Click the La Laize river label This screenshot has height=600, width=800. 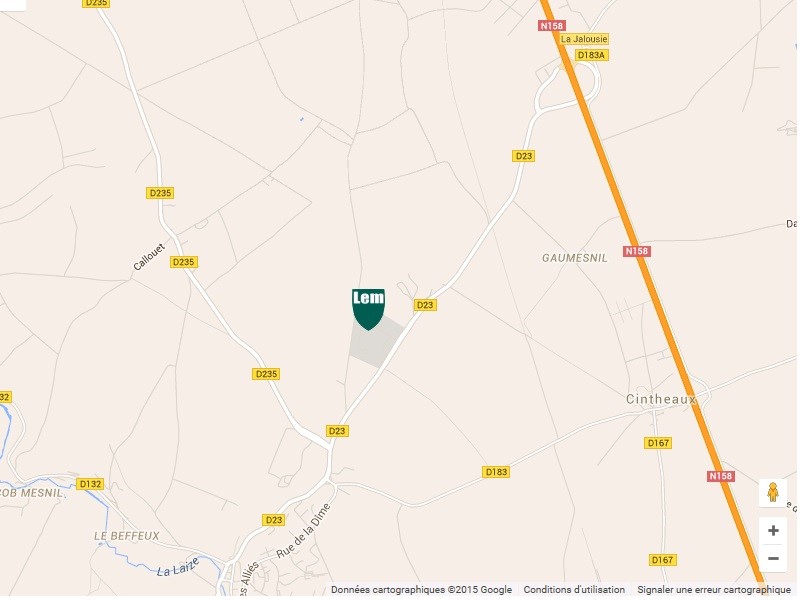click(x=178, y=568)
